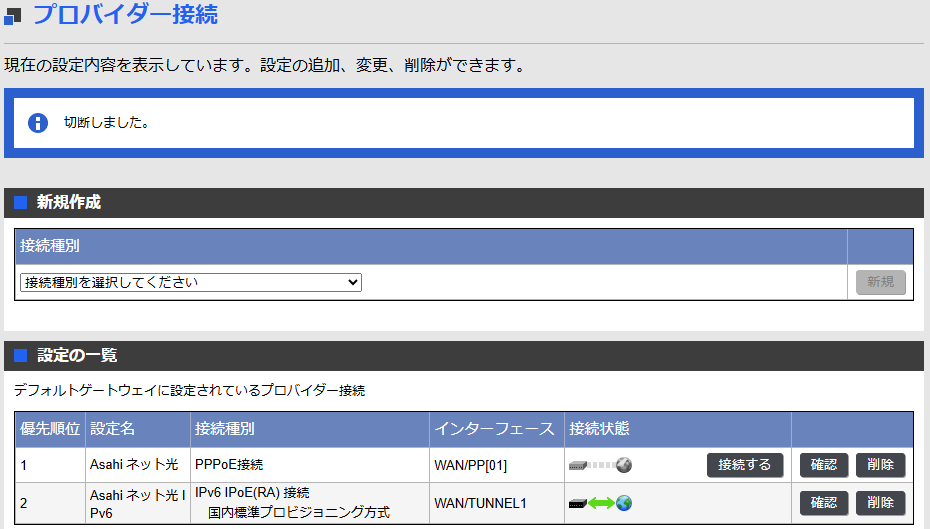Click the 現在の設定内容を表示しています description line
Screen dimensions: 930x529
point(265,65)
